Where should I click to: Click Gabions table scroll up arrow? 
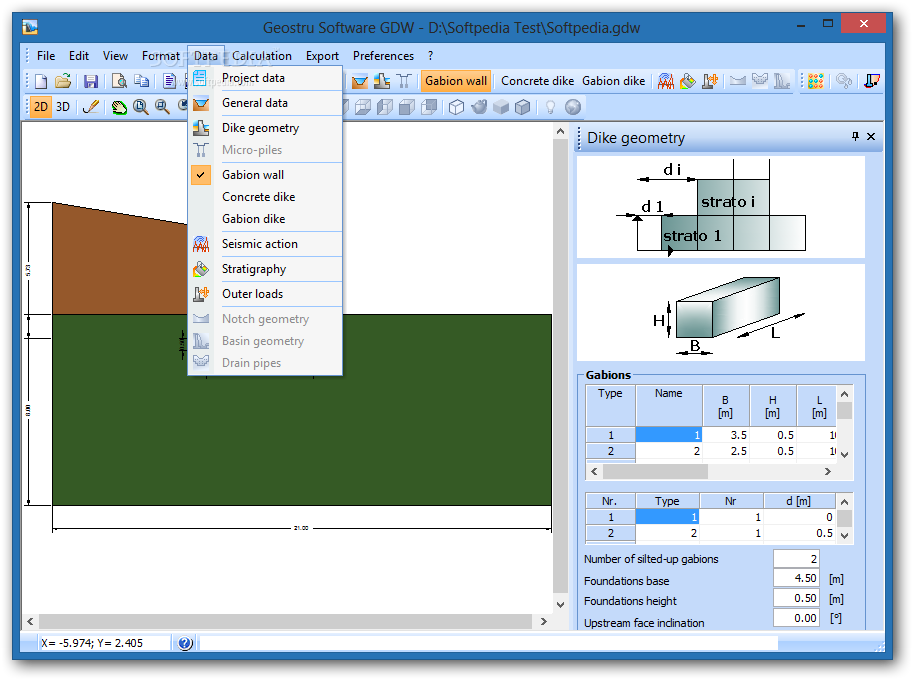(844, 394)
